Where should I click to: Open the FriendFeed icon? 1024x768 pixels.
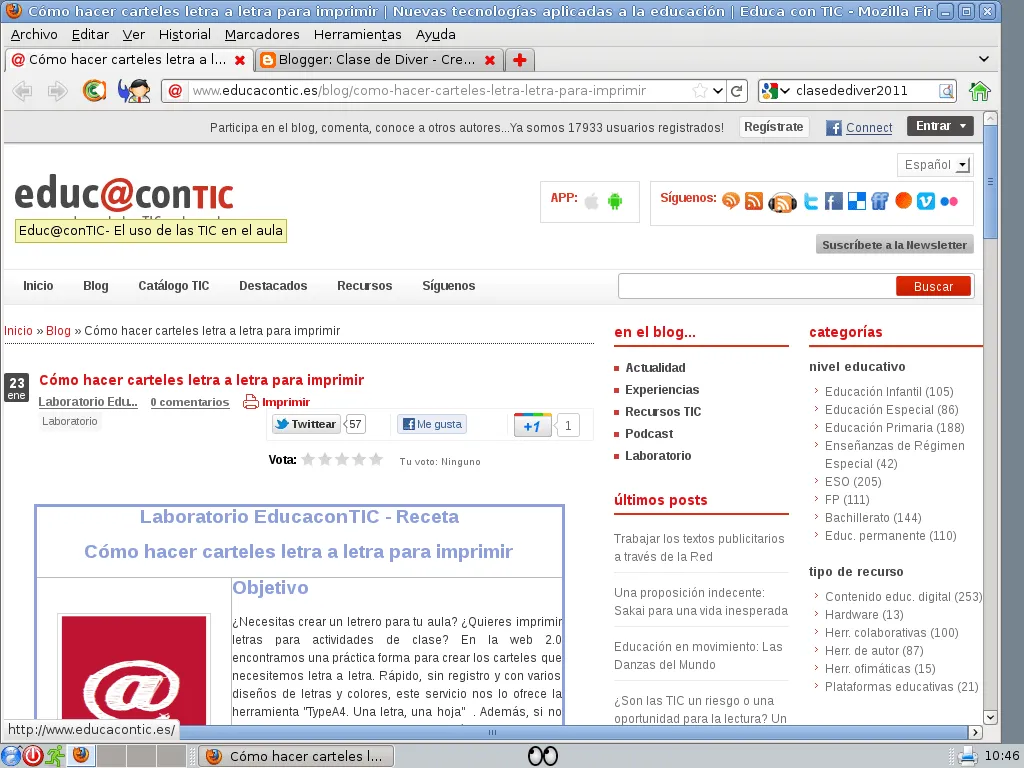[880, 201]
